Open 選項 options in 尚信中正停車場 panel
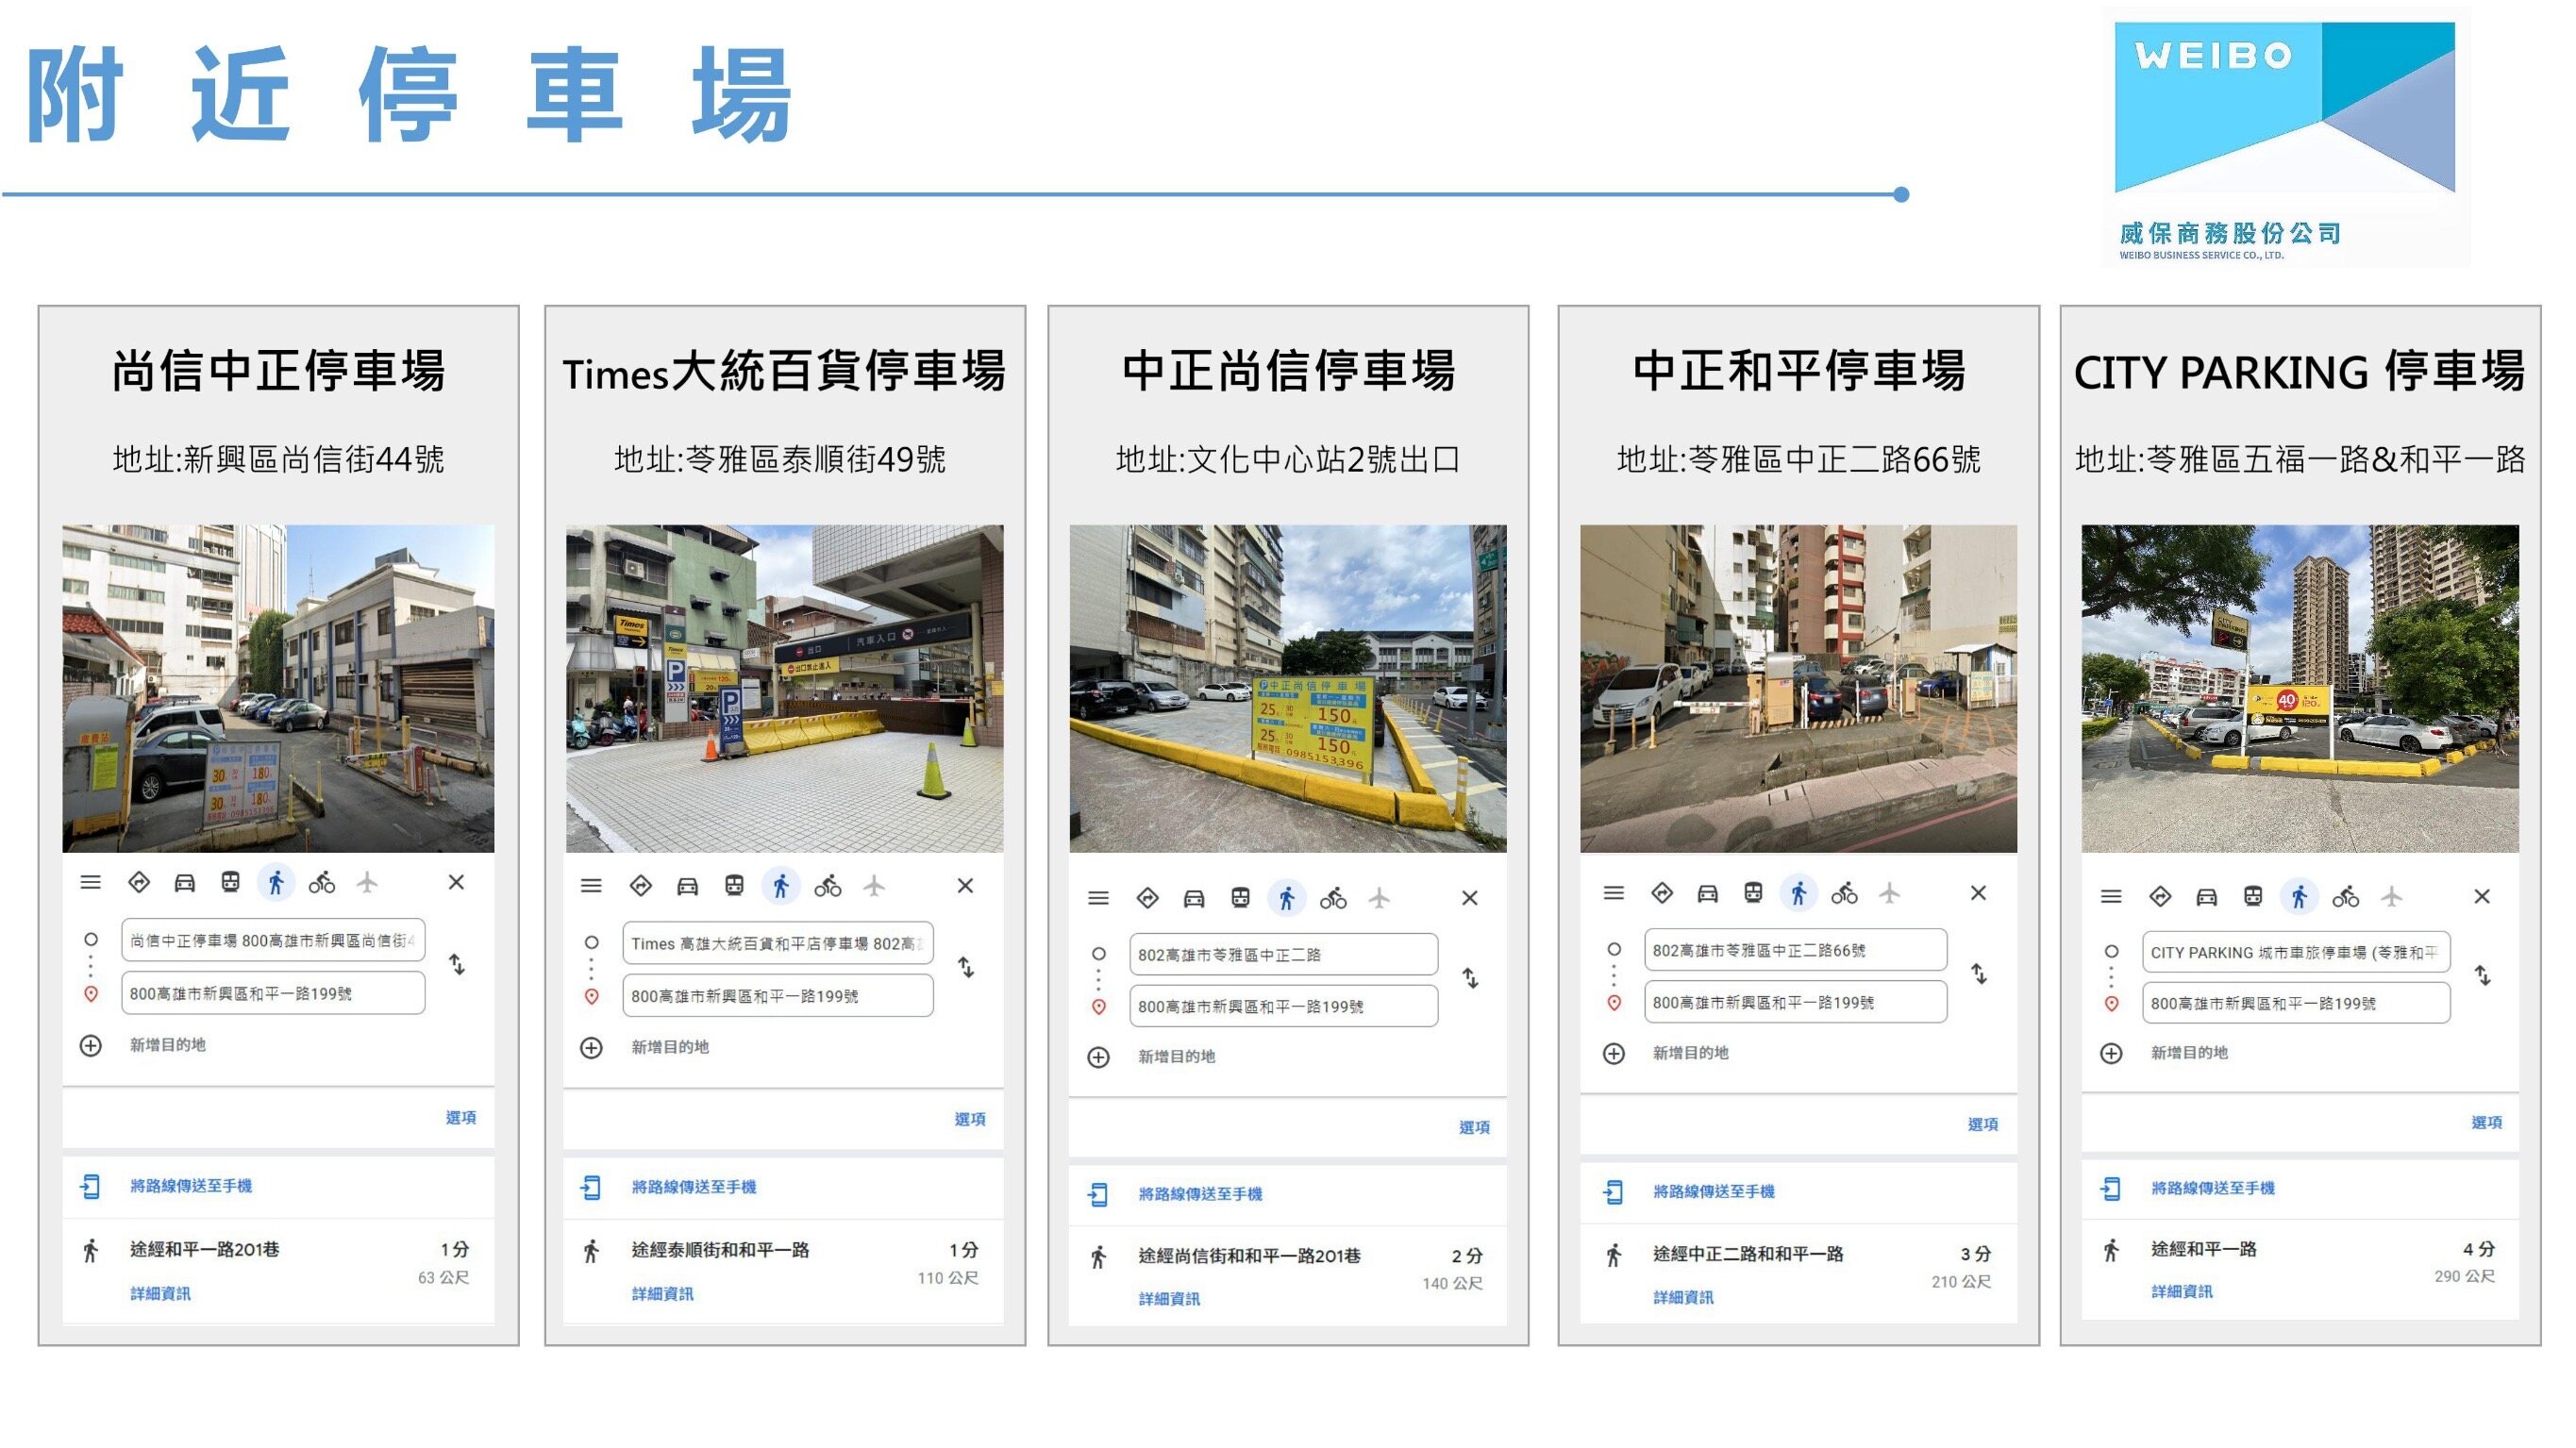This screenshot has width=2576, height=1448. pyautogui.click(x=460, y=1117)
